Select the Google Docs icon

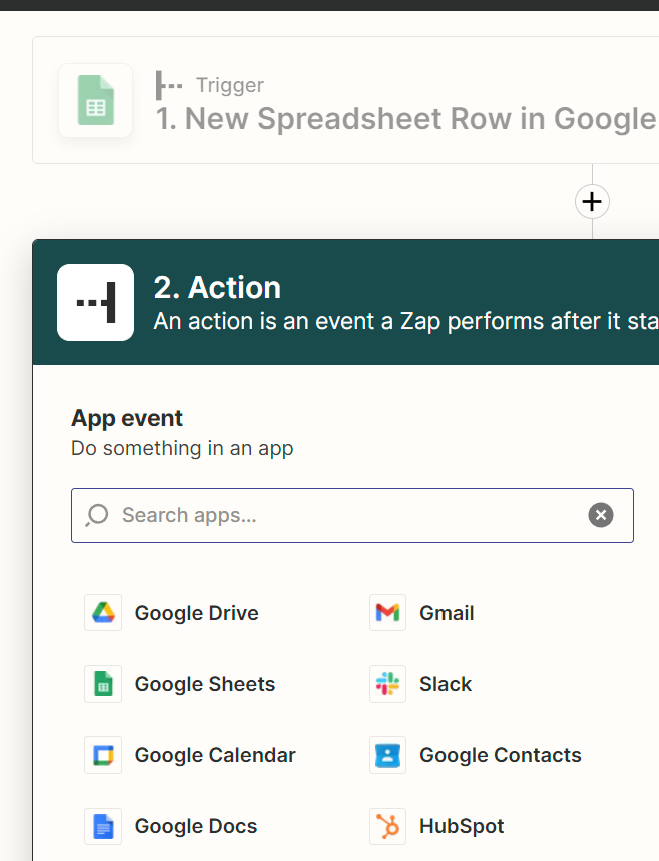pyautogui.click(x=102, y=826)
